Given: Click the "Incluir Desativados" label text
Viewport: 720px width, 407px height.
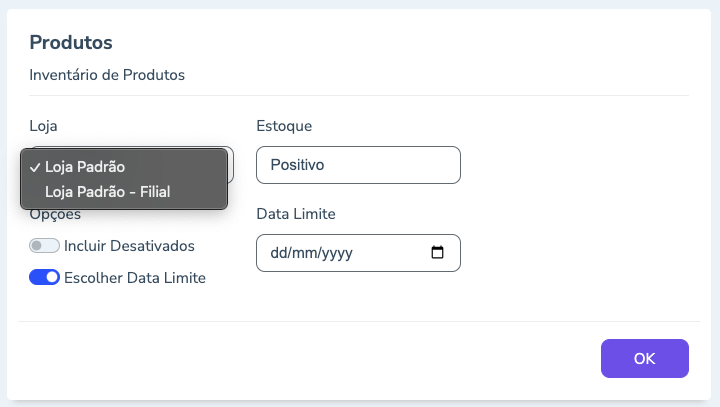Looking at the screenshot, I should coord(129,245).
